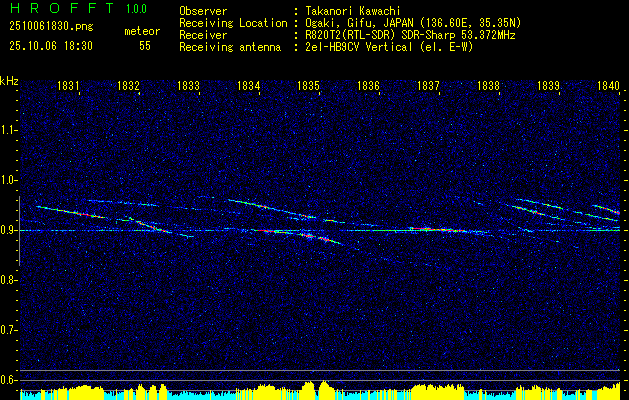Image resolution: width=629 pixels, height=400 pixels.
Task: Click the 0.7 kHz frequency label
Action: (8, 330)
